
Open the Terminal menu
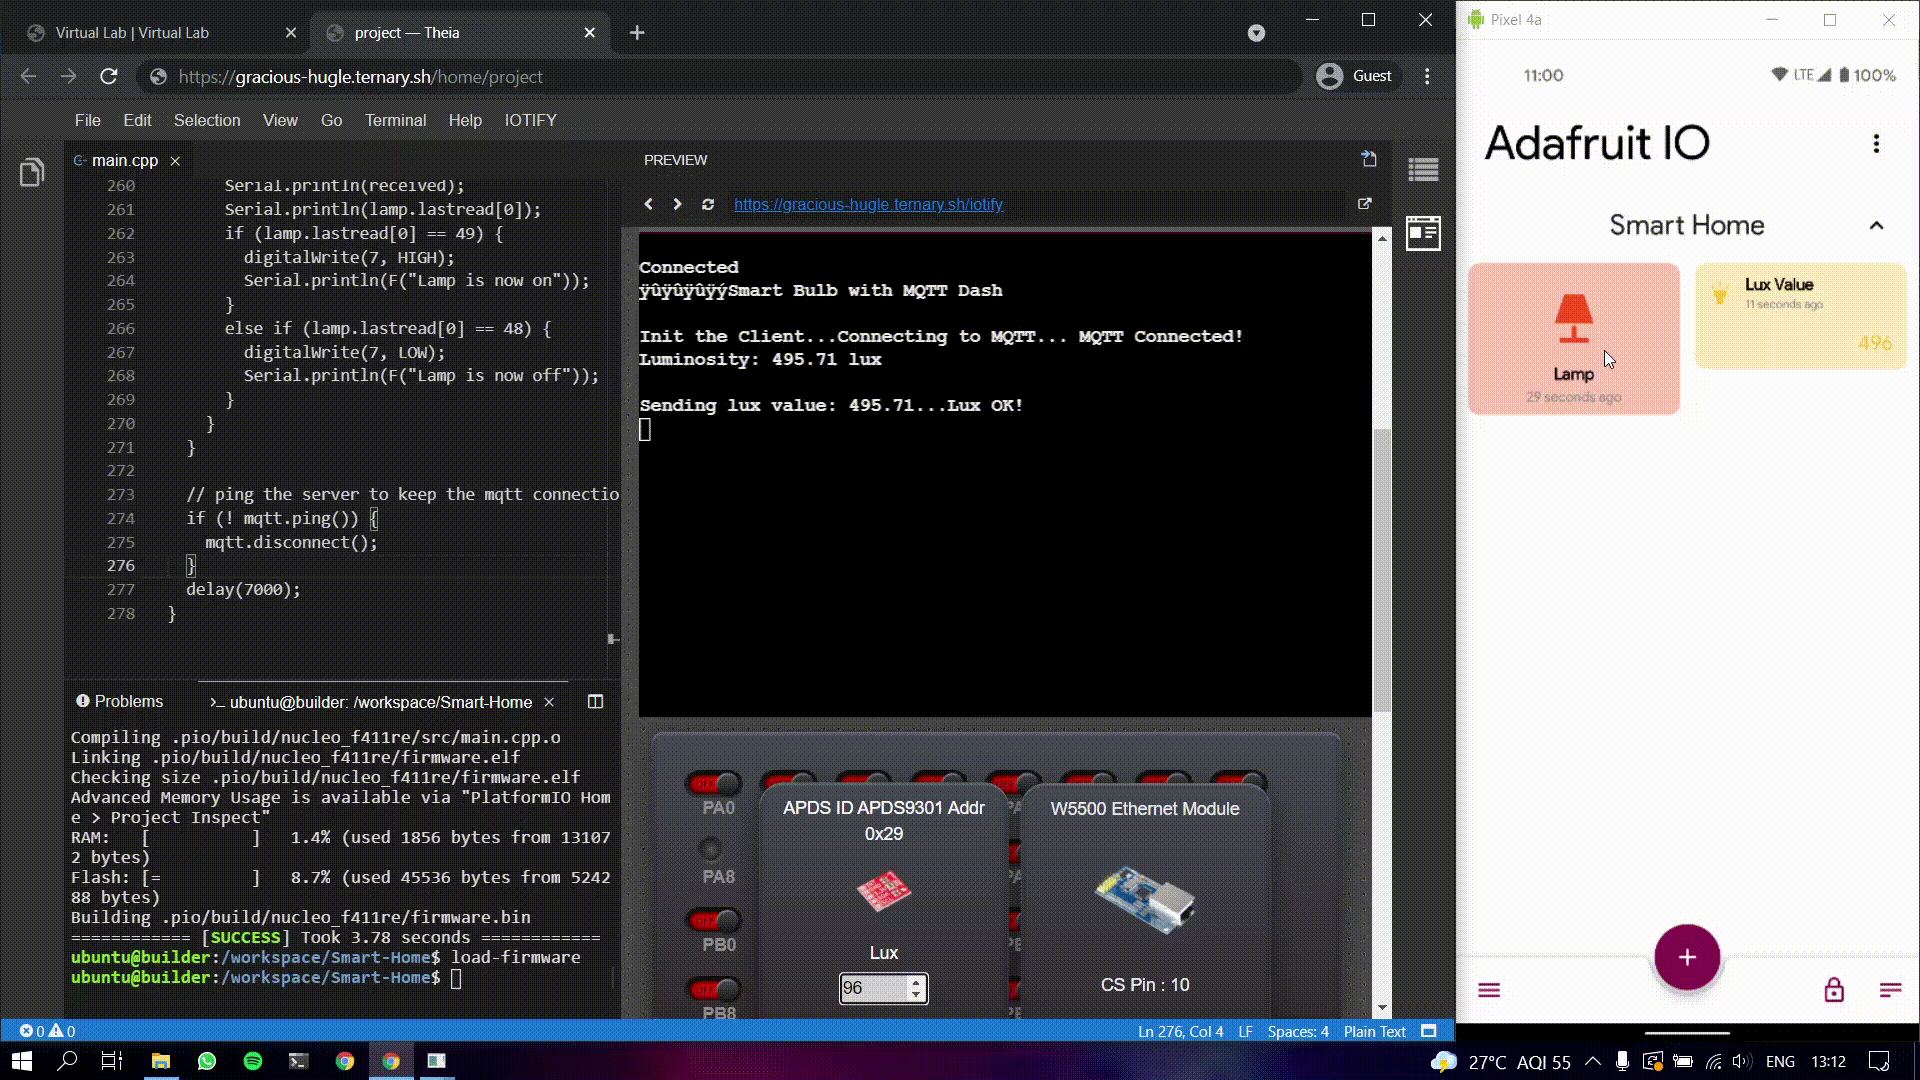click(x=395, y=120)
